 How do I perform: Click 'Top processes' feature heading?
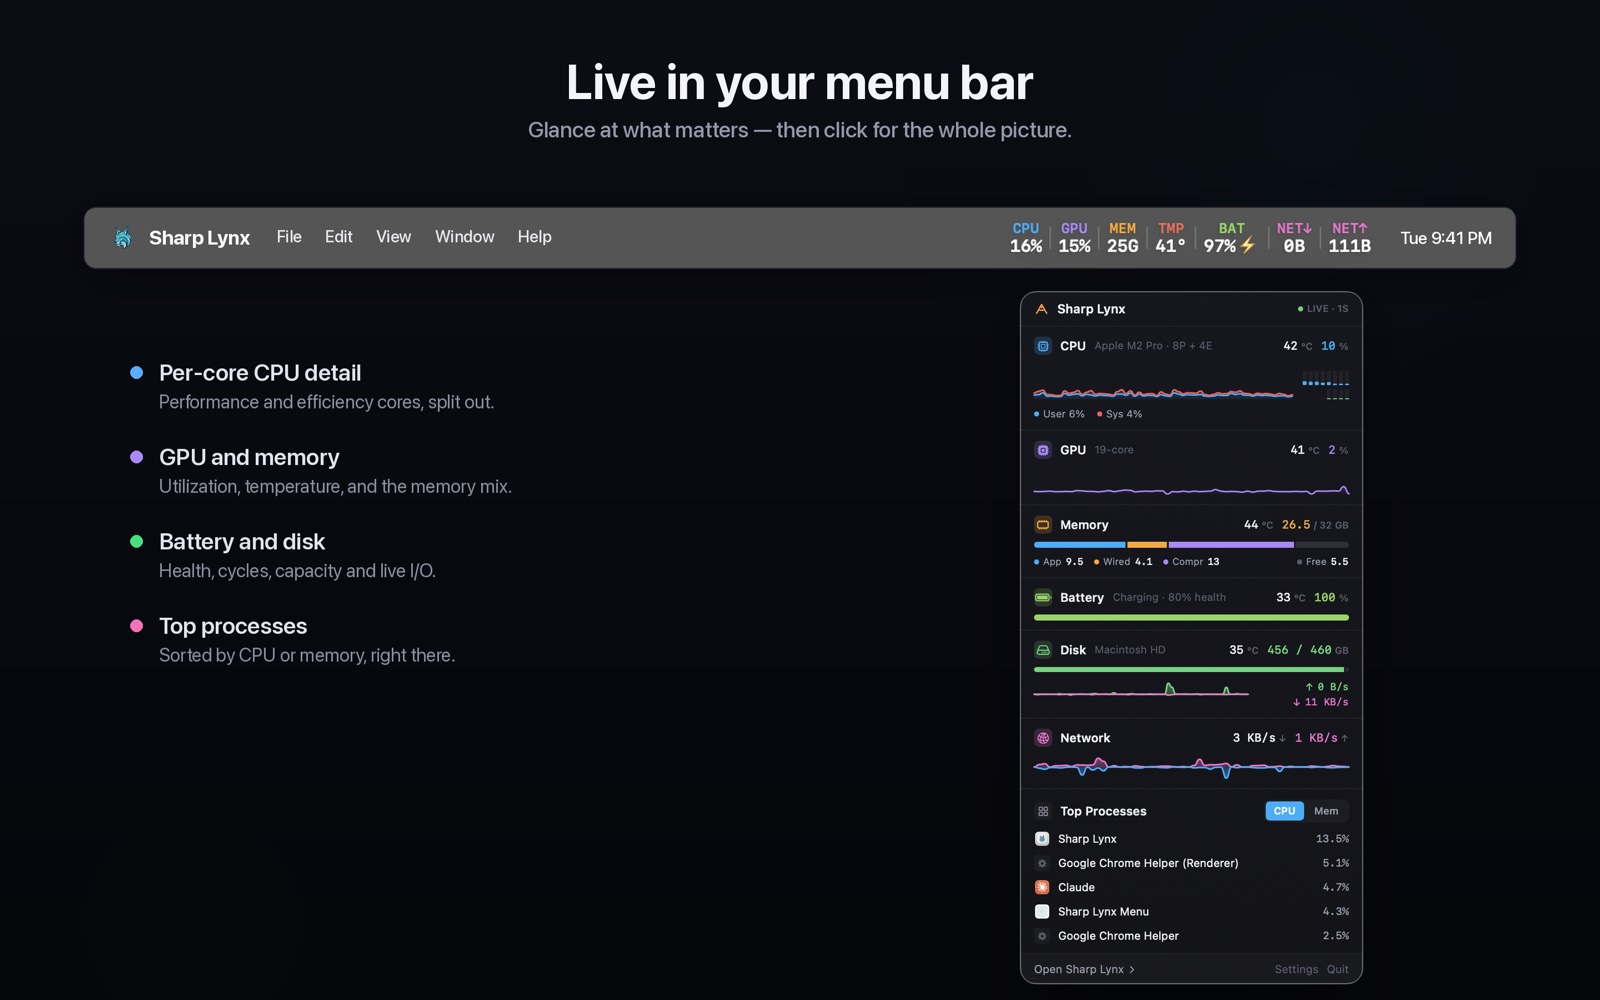point(233,626)
